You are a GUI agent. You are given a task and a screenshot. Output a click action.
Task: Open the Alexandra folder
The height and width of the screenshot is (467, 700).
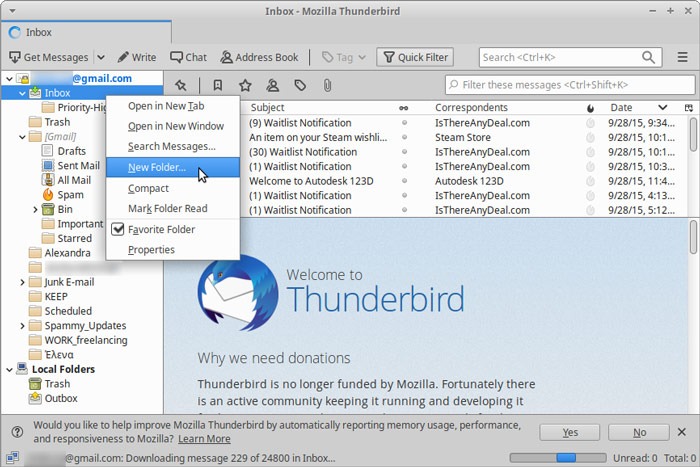67,253
